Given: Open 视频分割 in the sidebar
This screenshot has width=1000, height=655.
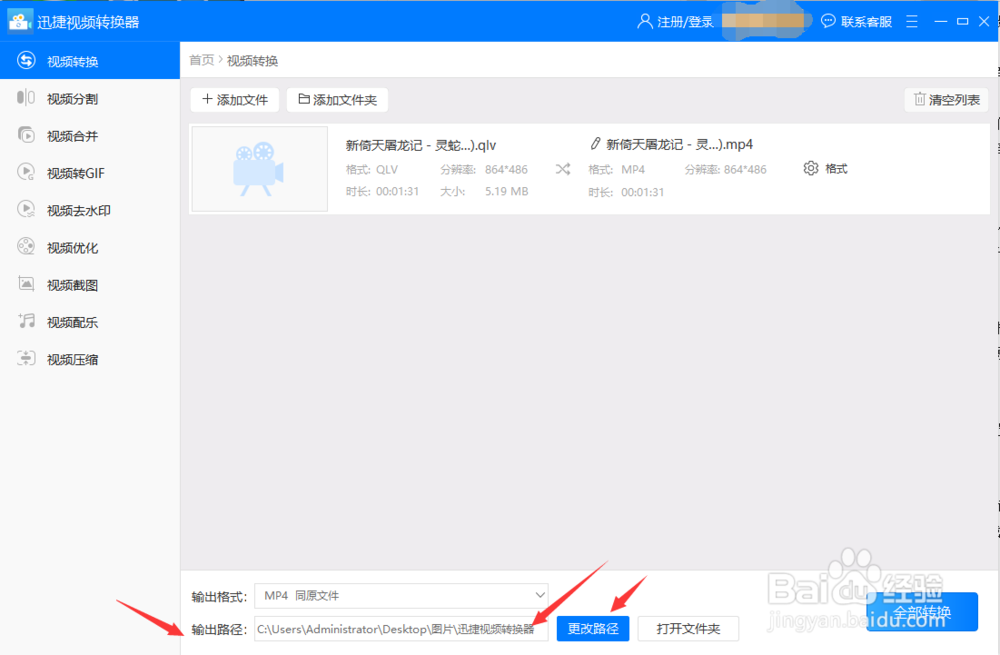Looking at the screenshot, I should [89, 98].
